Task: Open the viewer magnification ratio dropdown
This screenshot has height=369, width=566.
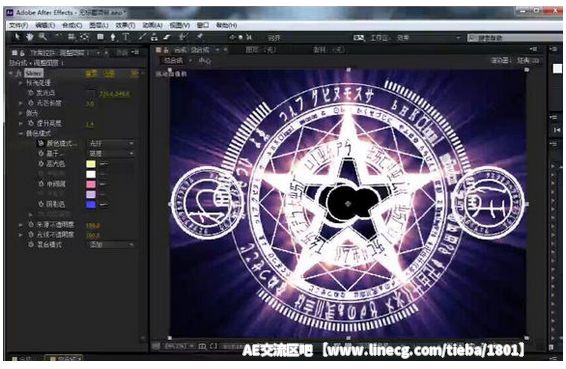Action: click(179, 346)
